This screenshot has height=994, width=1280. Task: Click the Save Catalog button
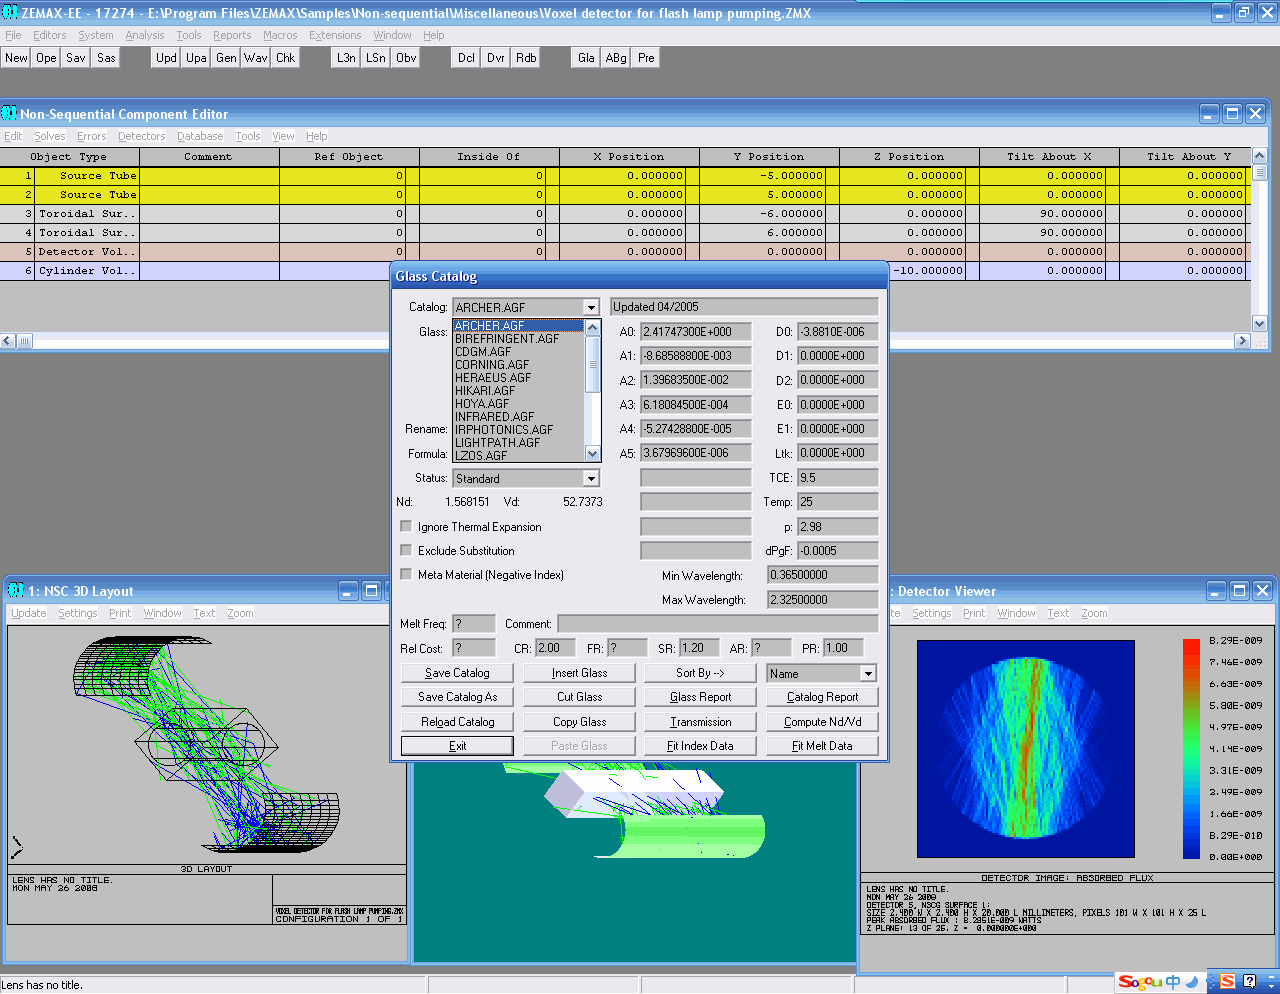click(457, 673)
